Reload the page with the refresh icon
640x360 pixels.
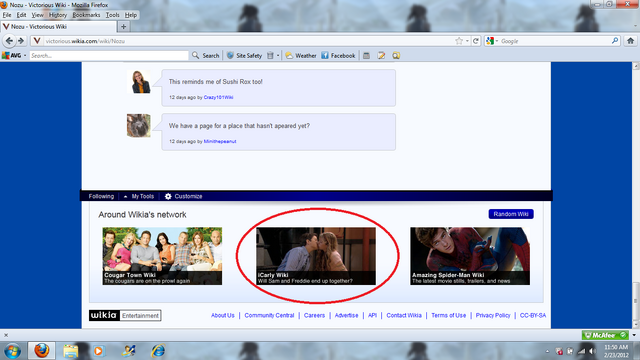[x=476, y=41]
